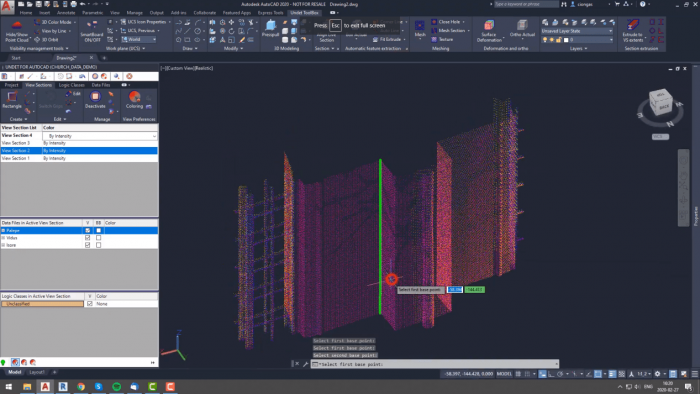This screenshot has width=700, height=394.
Task: Select View Section 3 row
Action: (x=79, y=143)
